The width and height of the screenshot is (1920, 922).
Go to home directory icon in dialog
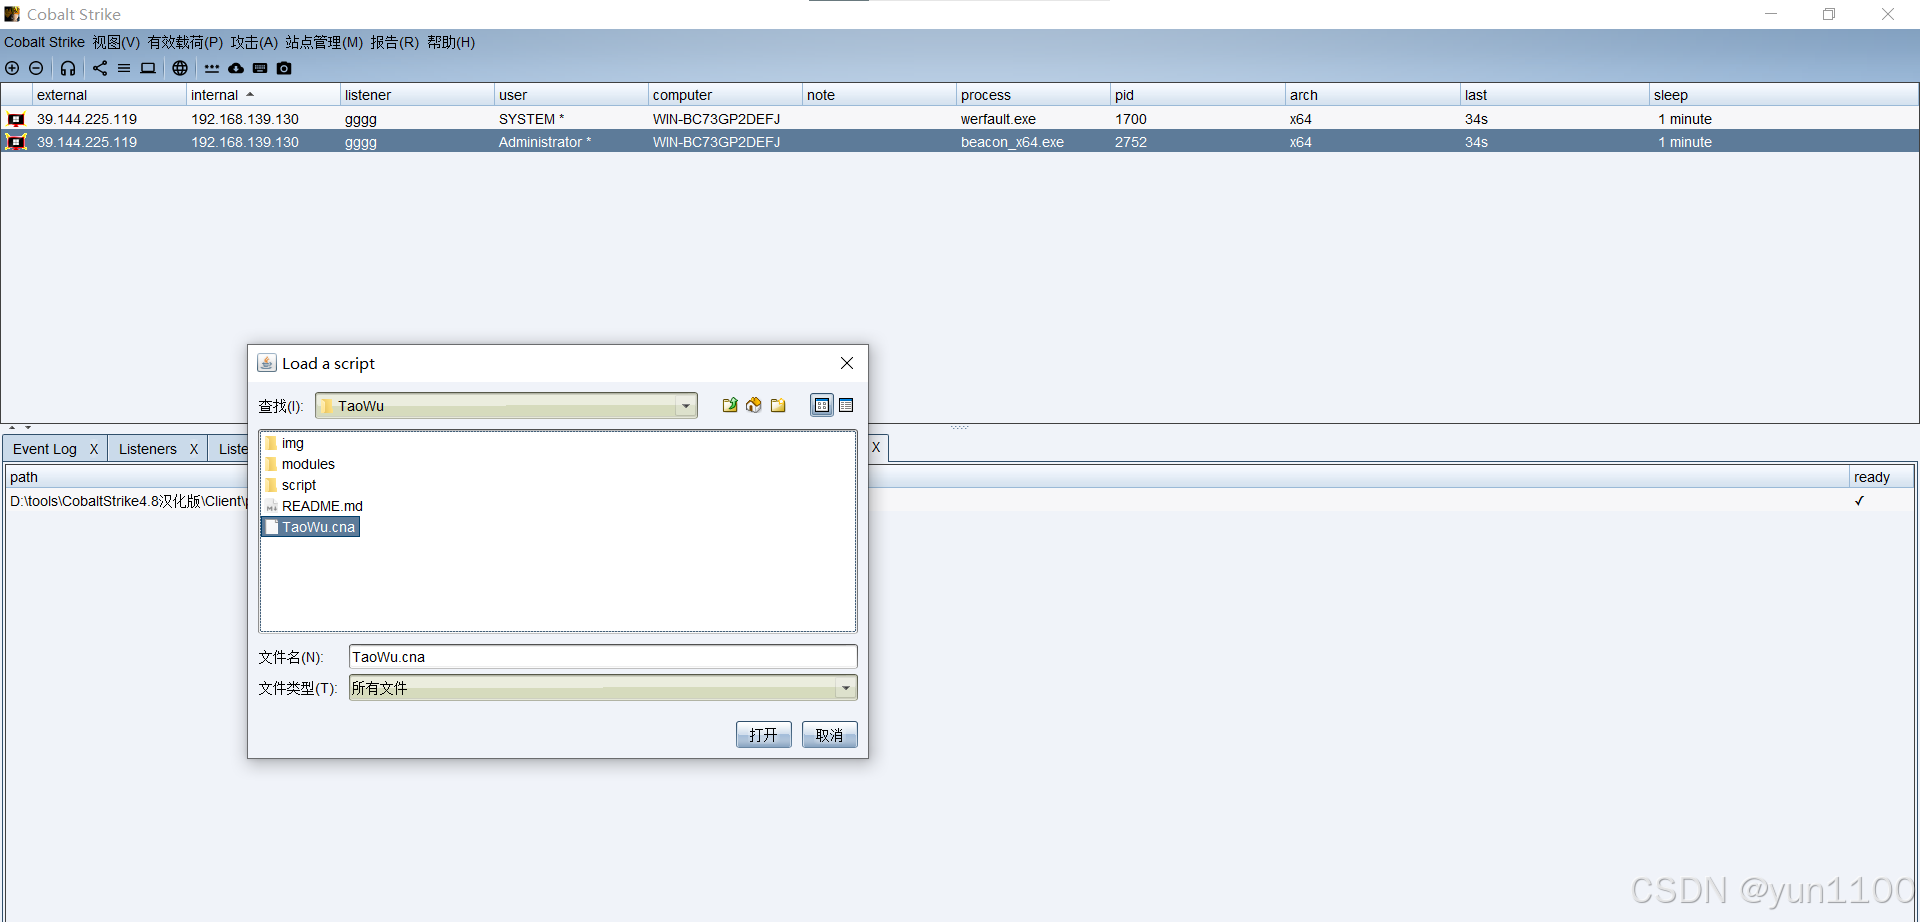pos(754,405)
